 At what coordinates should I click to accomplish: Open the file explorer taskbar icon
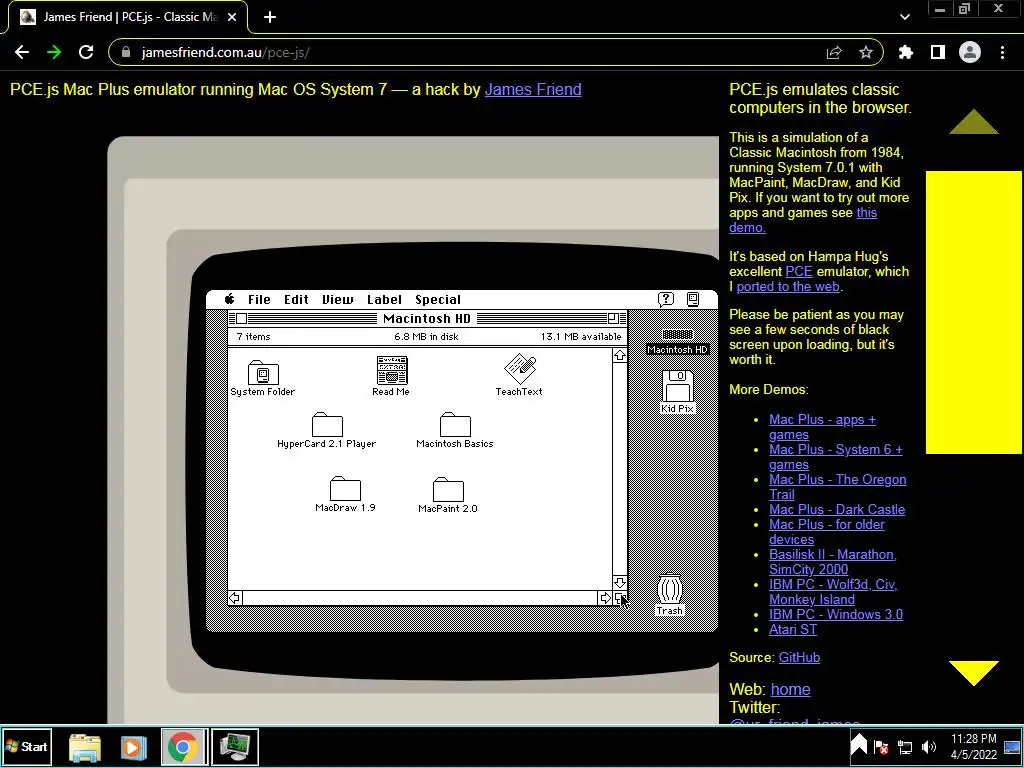85,747
